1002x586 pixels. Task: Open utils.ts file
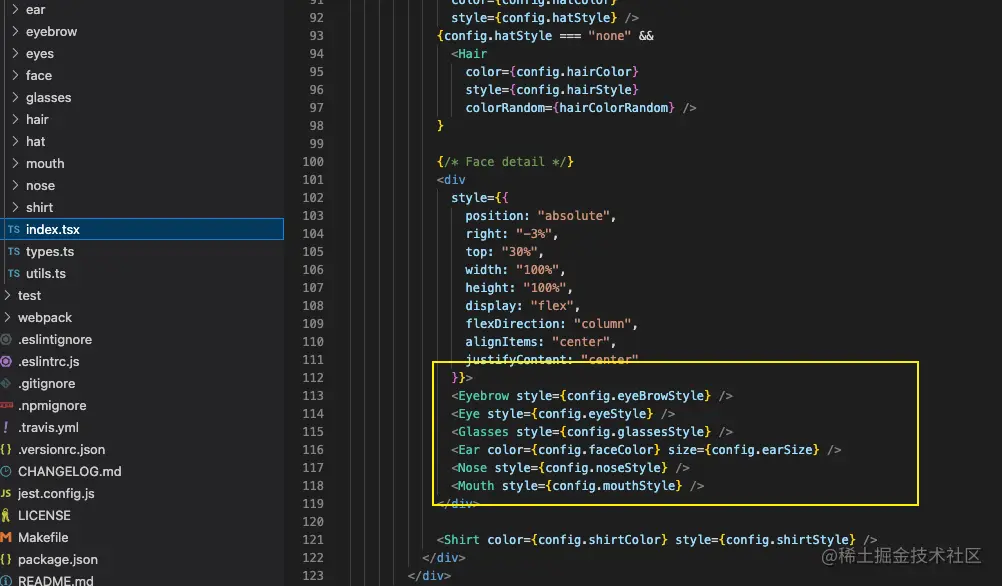45,274
